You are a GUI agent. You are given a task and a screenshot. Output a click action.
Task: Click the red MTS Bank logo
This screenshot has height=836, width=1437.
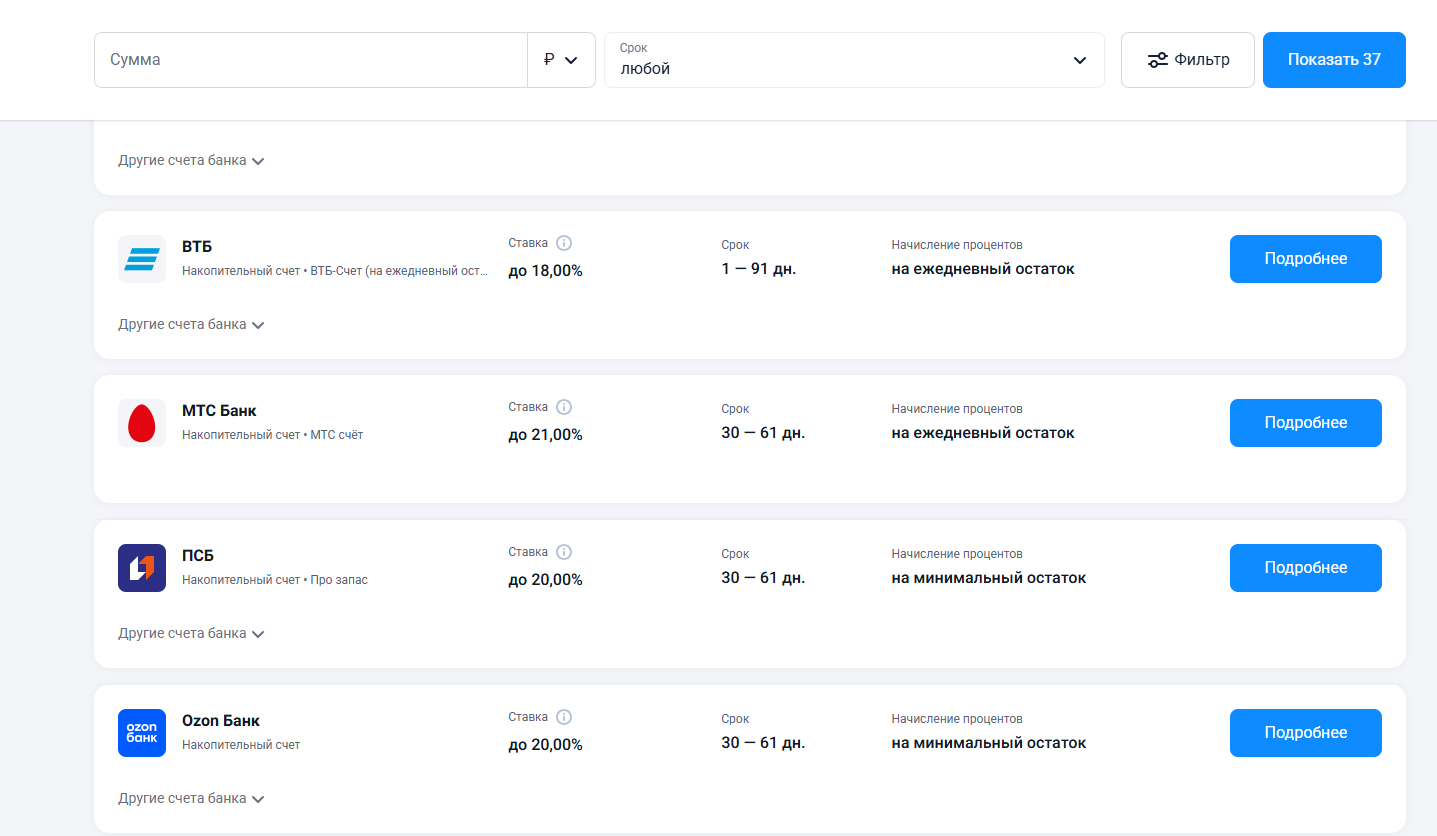click(x=142, y=423)
